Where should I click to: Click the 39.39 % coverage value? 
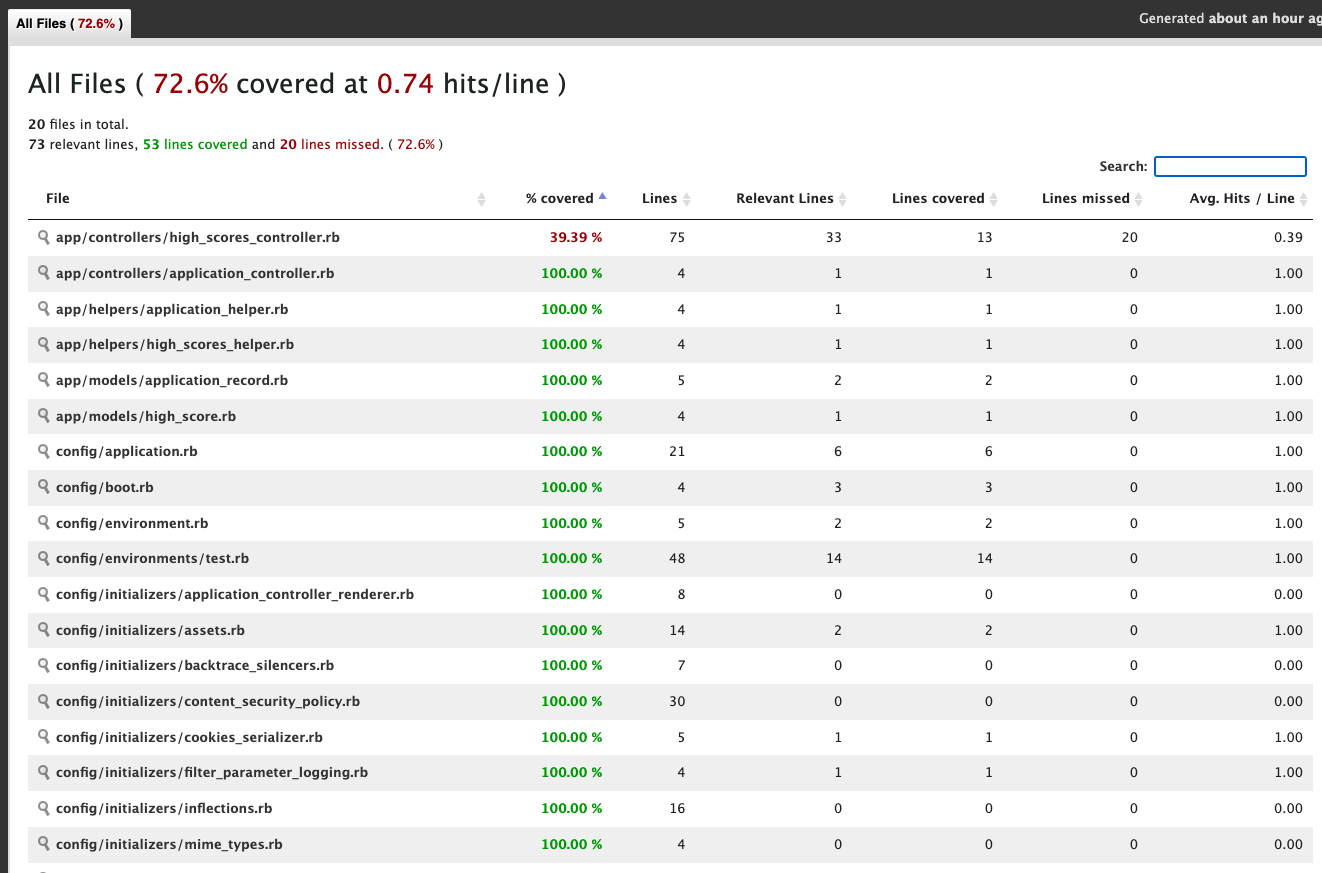coord(576,238)
